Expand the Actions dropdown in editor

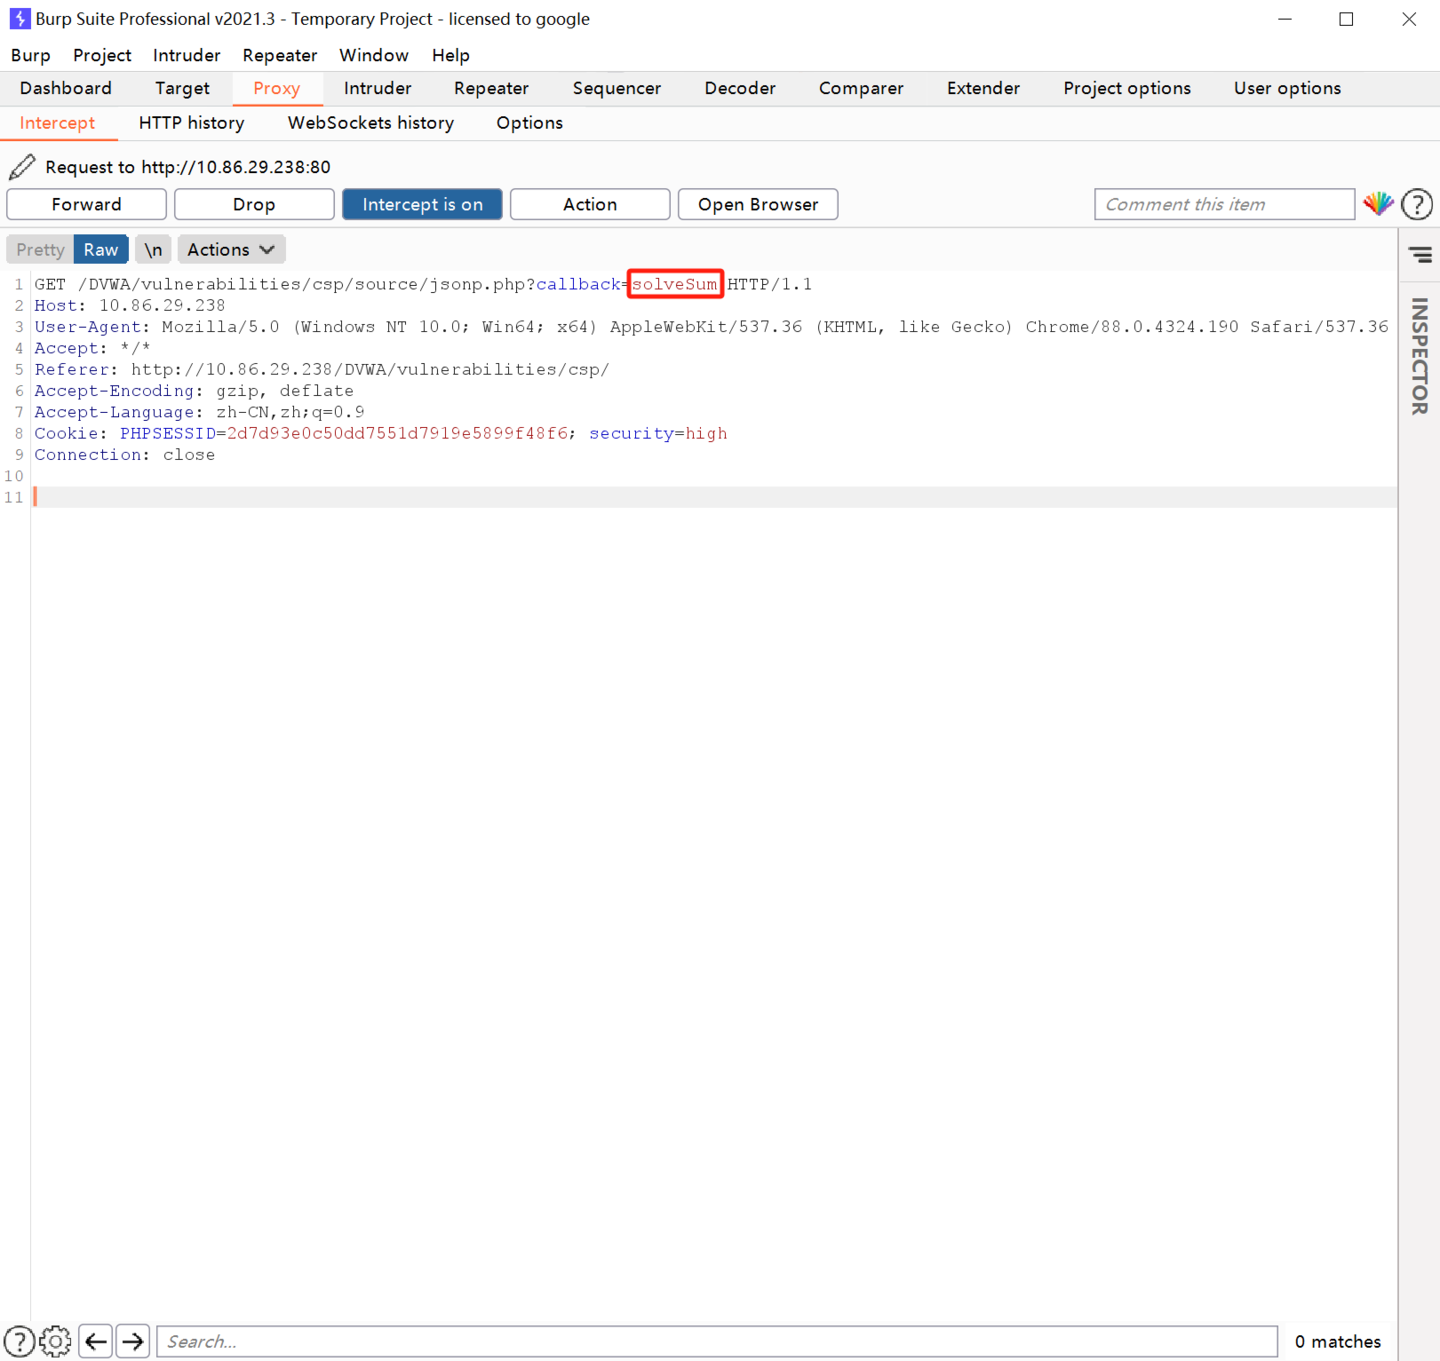point(231,250)
